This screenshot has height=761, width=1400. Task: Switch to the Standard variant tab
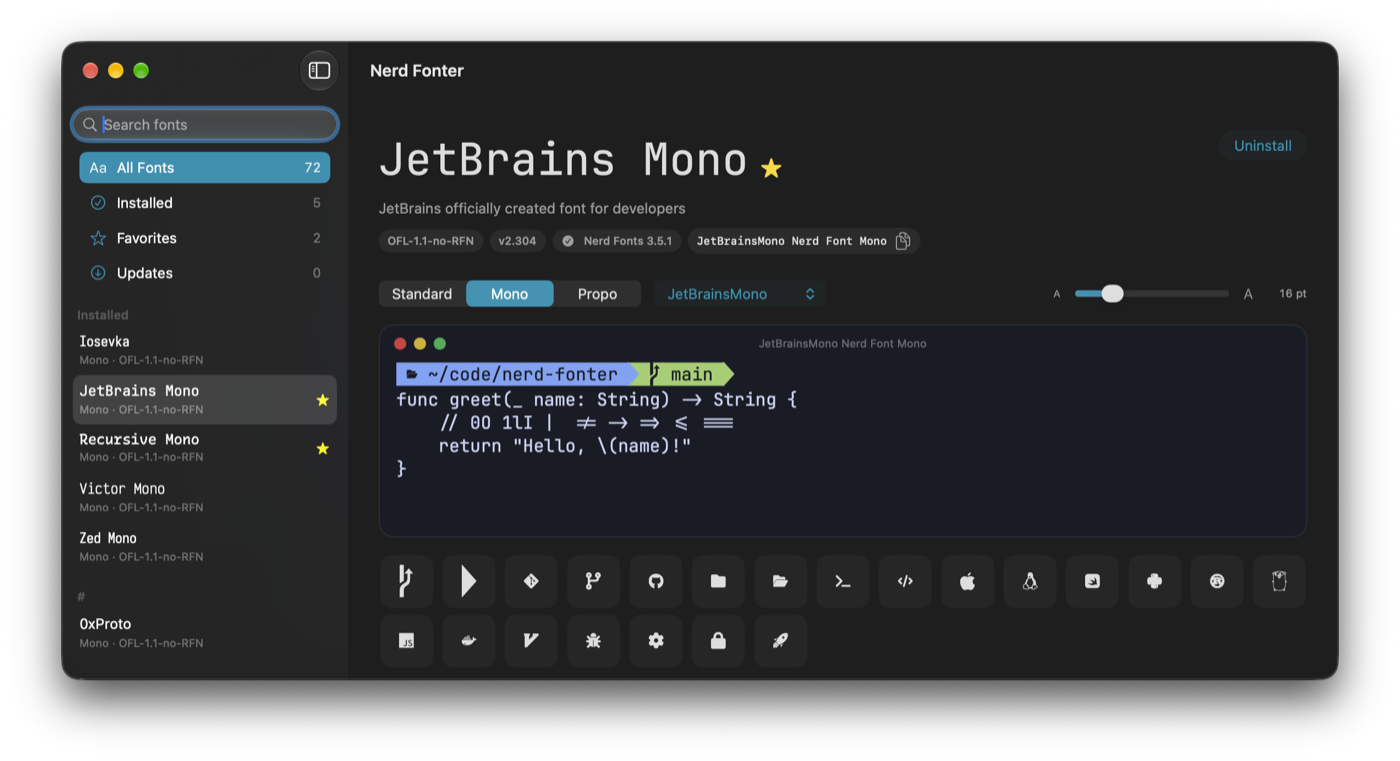[x=422, y=294]
